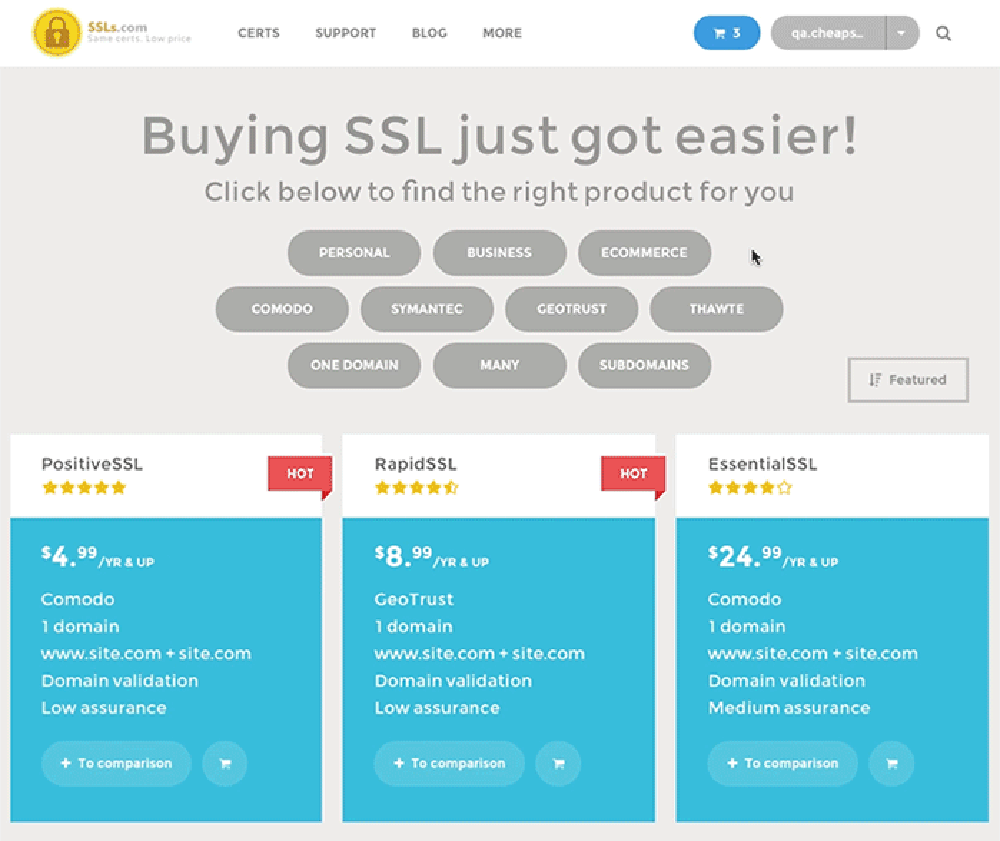Toggle the ECOMMERCE filter
The image size is (1000, 841).
coord(644,252)
